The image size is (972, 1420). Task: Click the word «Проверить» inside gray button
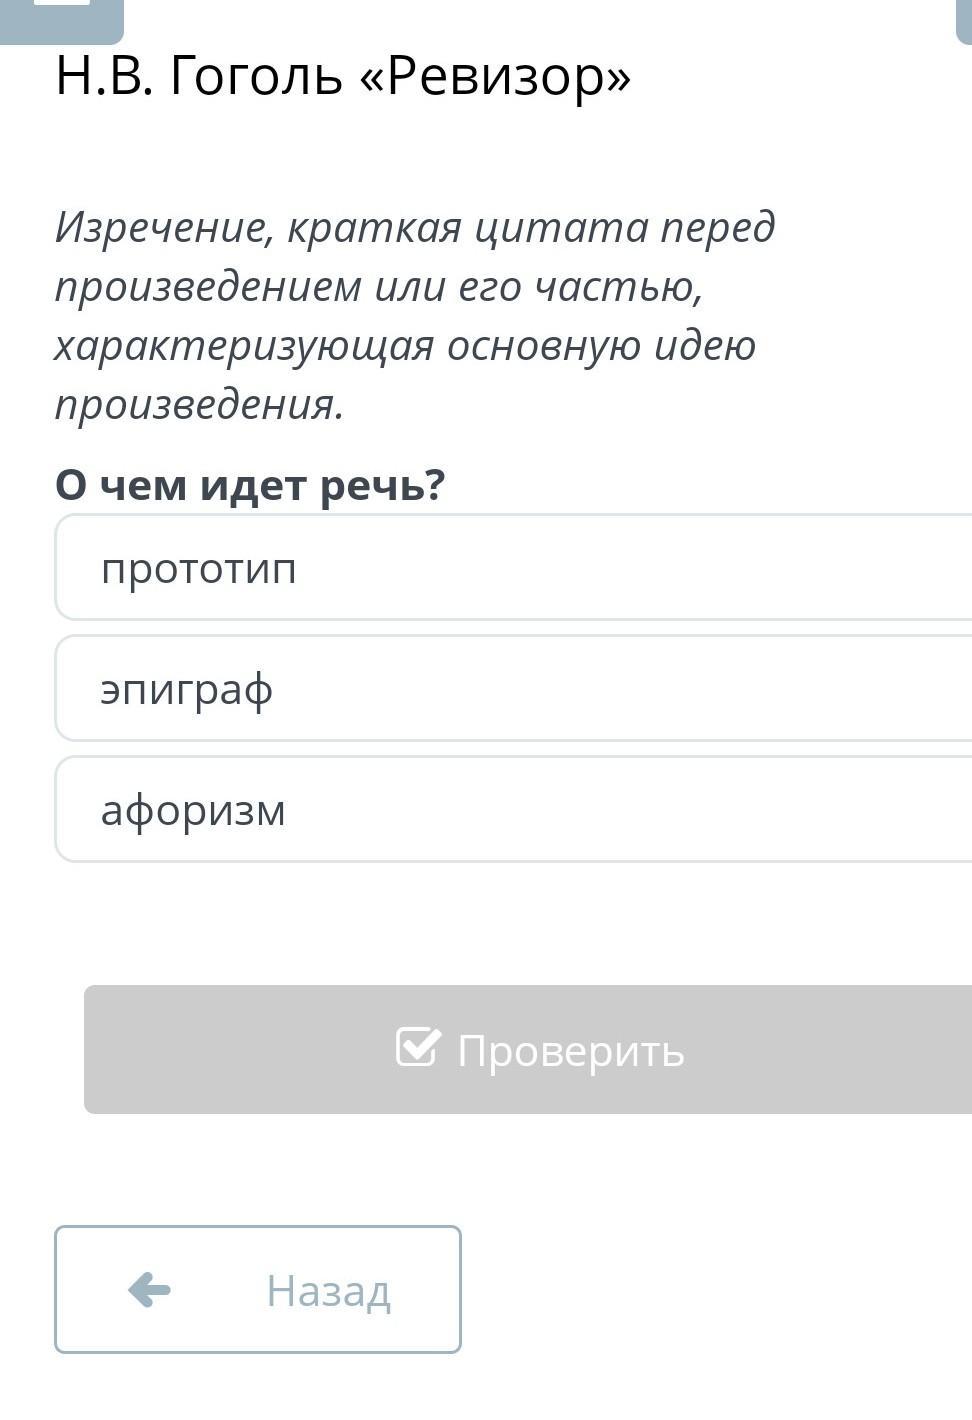click(570, 1051)
